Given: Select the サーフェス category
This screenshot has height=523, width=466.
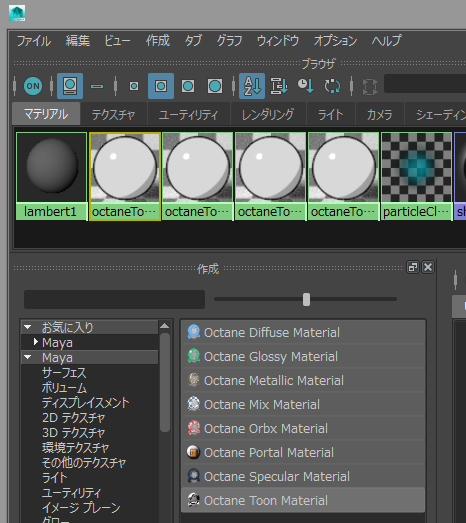Looking at the screenshot, I should [64, 373].
